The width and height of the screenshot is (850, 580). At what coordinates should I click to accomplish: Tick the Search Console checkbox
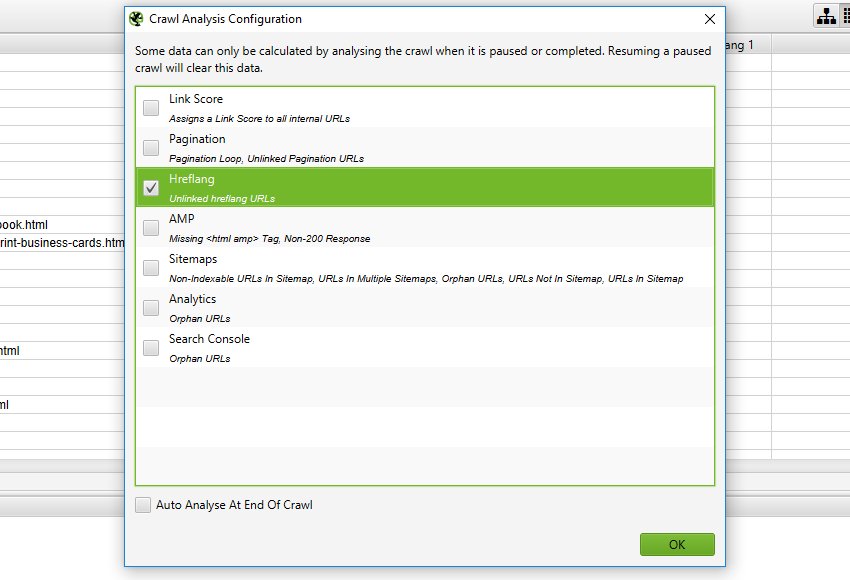pos(151,347)
